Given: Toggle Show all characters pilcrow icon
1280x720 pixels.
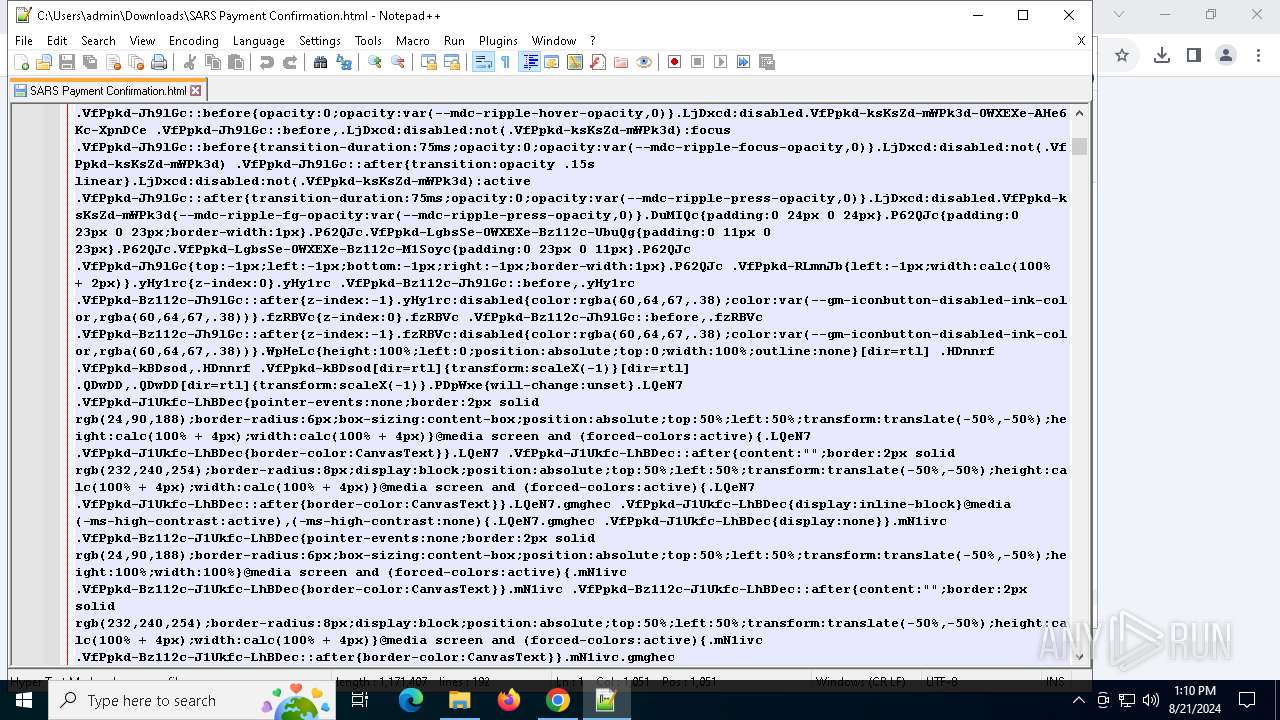Looking at the screenshot, I should (x=506, y=62).
